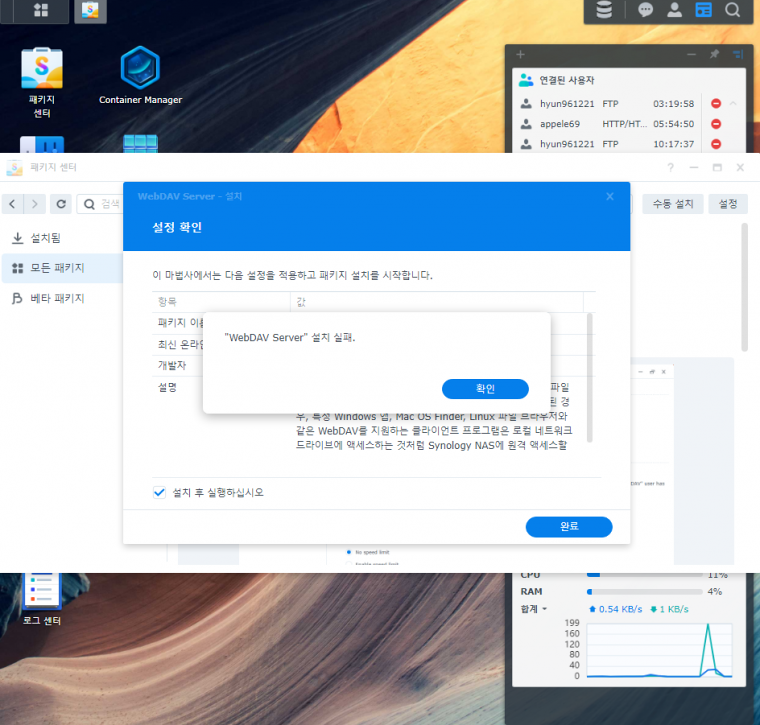Minimize the widget panel
This screenshot has width=760, height=725.
tap(692, 54)
